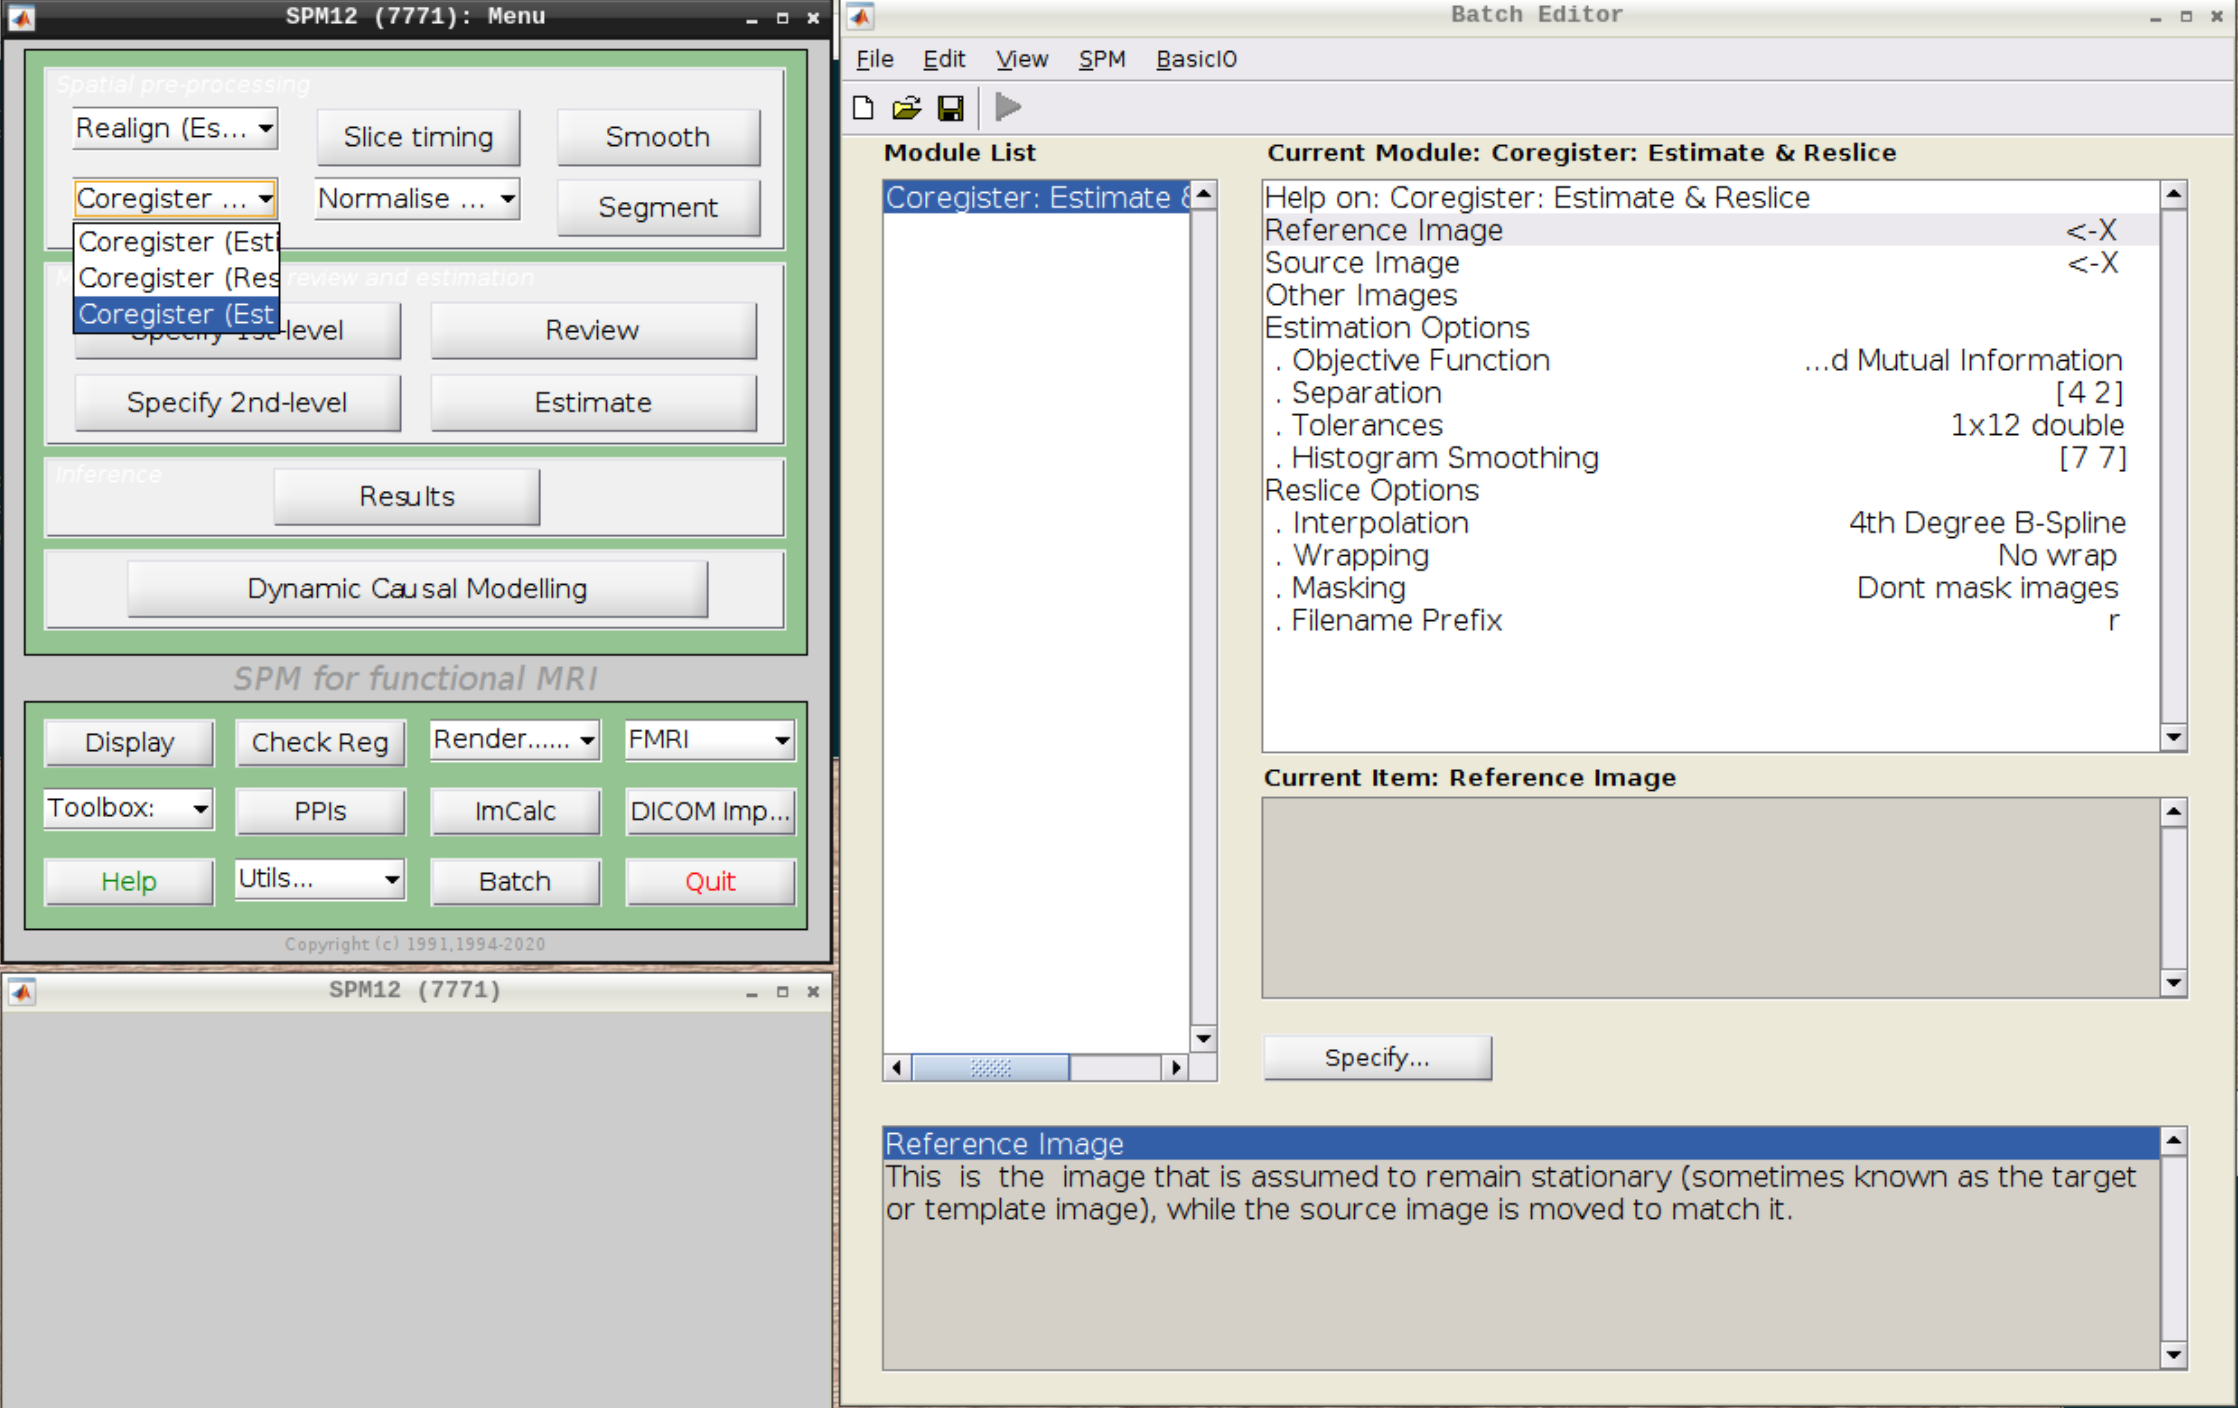Expand the Normalise ... dropdown
Viewport: 2238px width, 1408px height.
417,198
